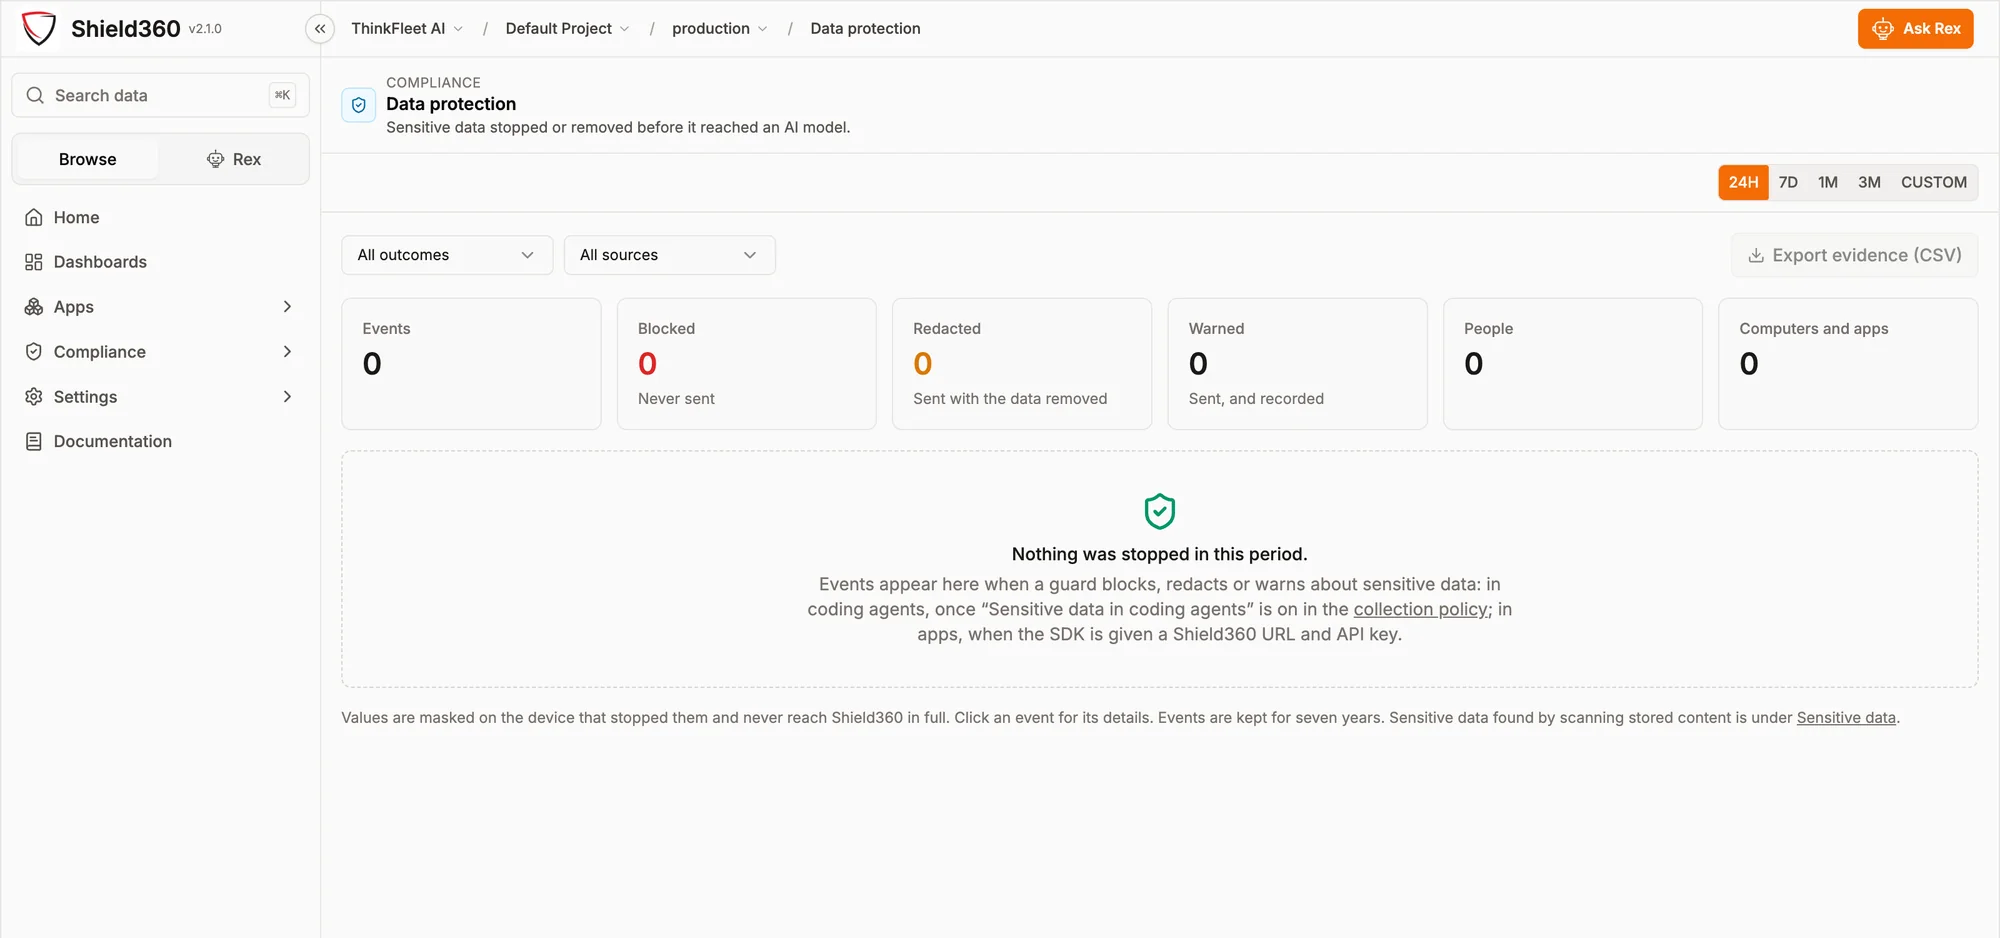The image size is (2000, 938).
Task: Click the Shield360 logo icon
Action: click(x=39, y=28)
